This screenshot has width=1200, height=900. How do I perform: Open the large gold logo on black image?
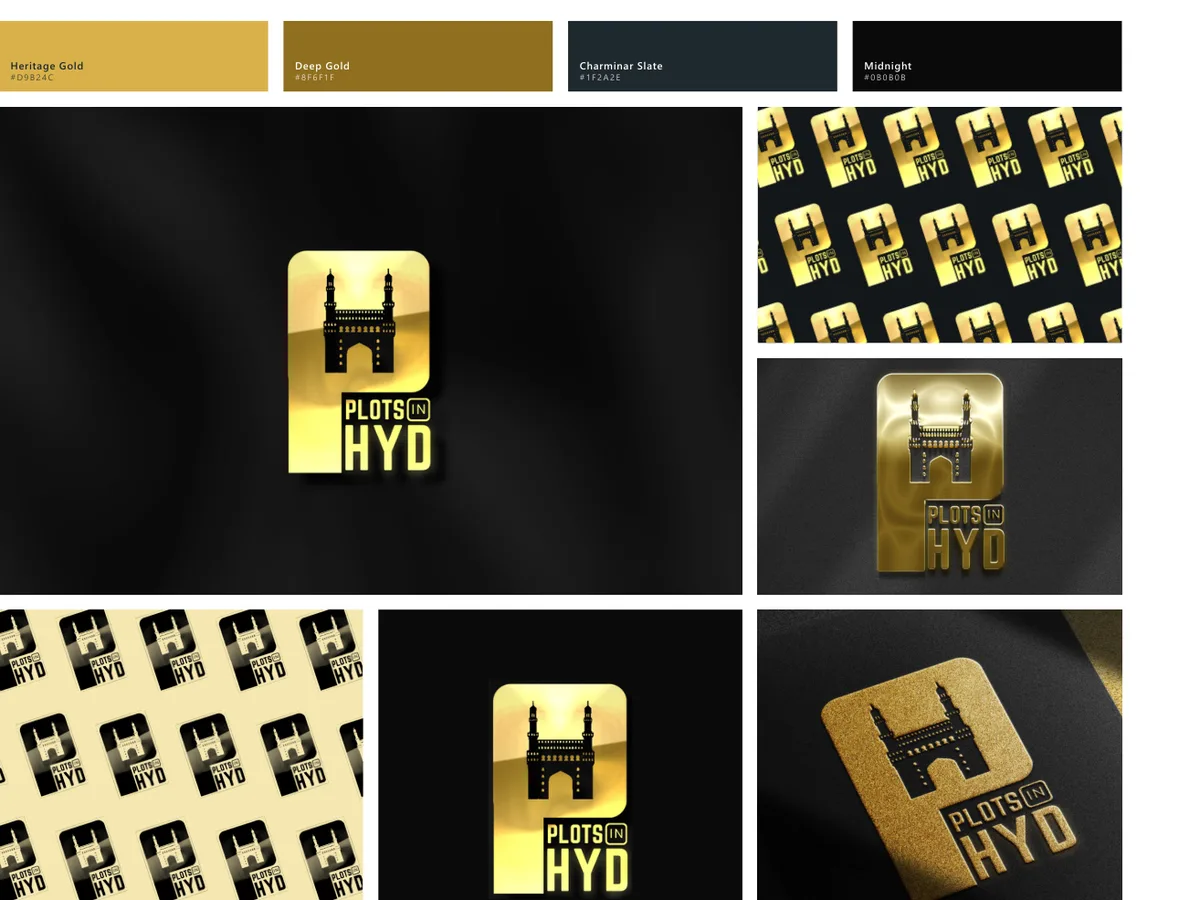(371, 351)
